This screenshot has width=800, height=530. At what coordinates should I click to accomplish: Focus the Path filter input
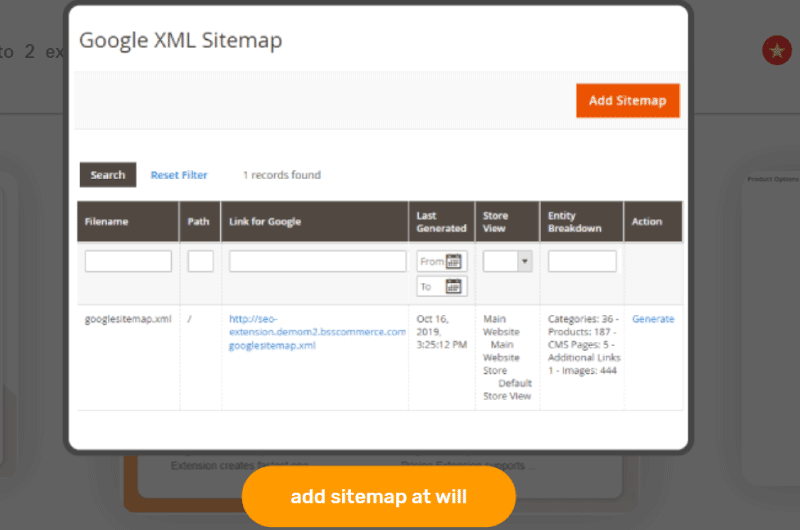click(201, 261)
